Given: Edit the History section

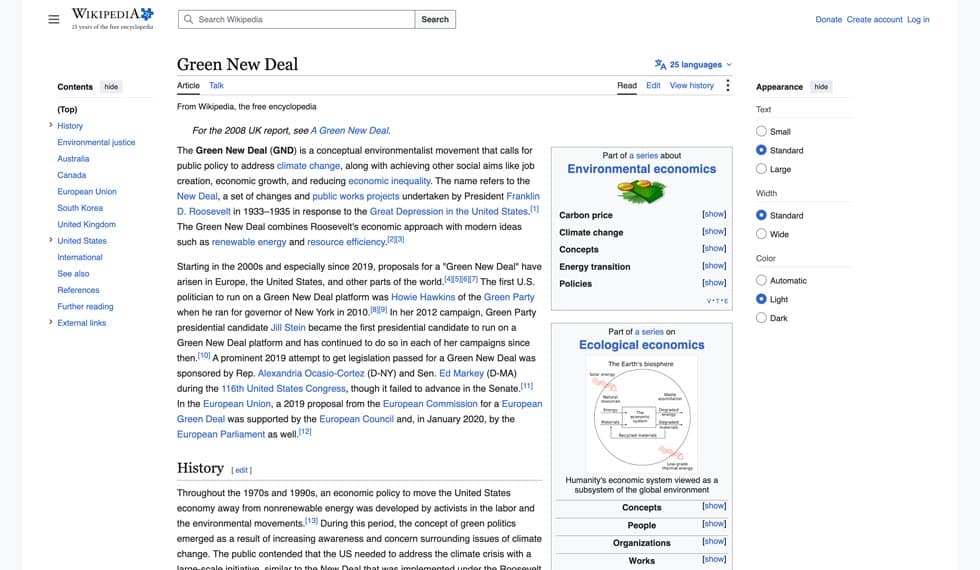Looking at the screenshot, I should coord(242,470).
